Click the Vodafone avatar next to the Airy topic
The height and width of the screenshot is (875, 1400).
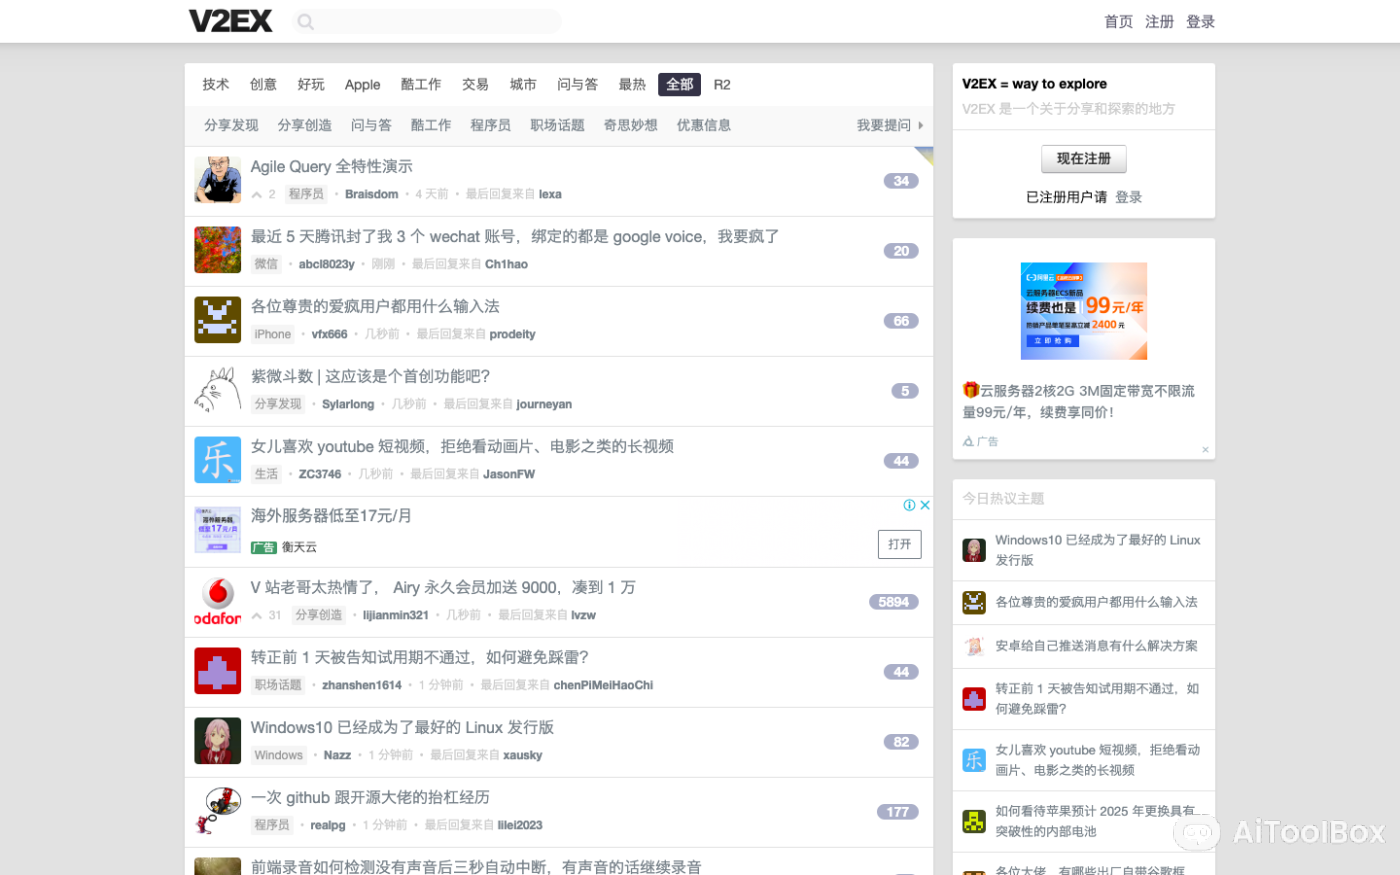pos(217,600)
